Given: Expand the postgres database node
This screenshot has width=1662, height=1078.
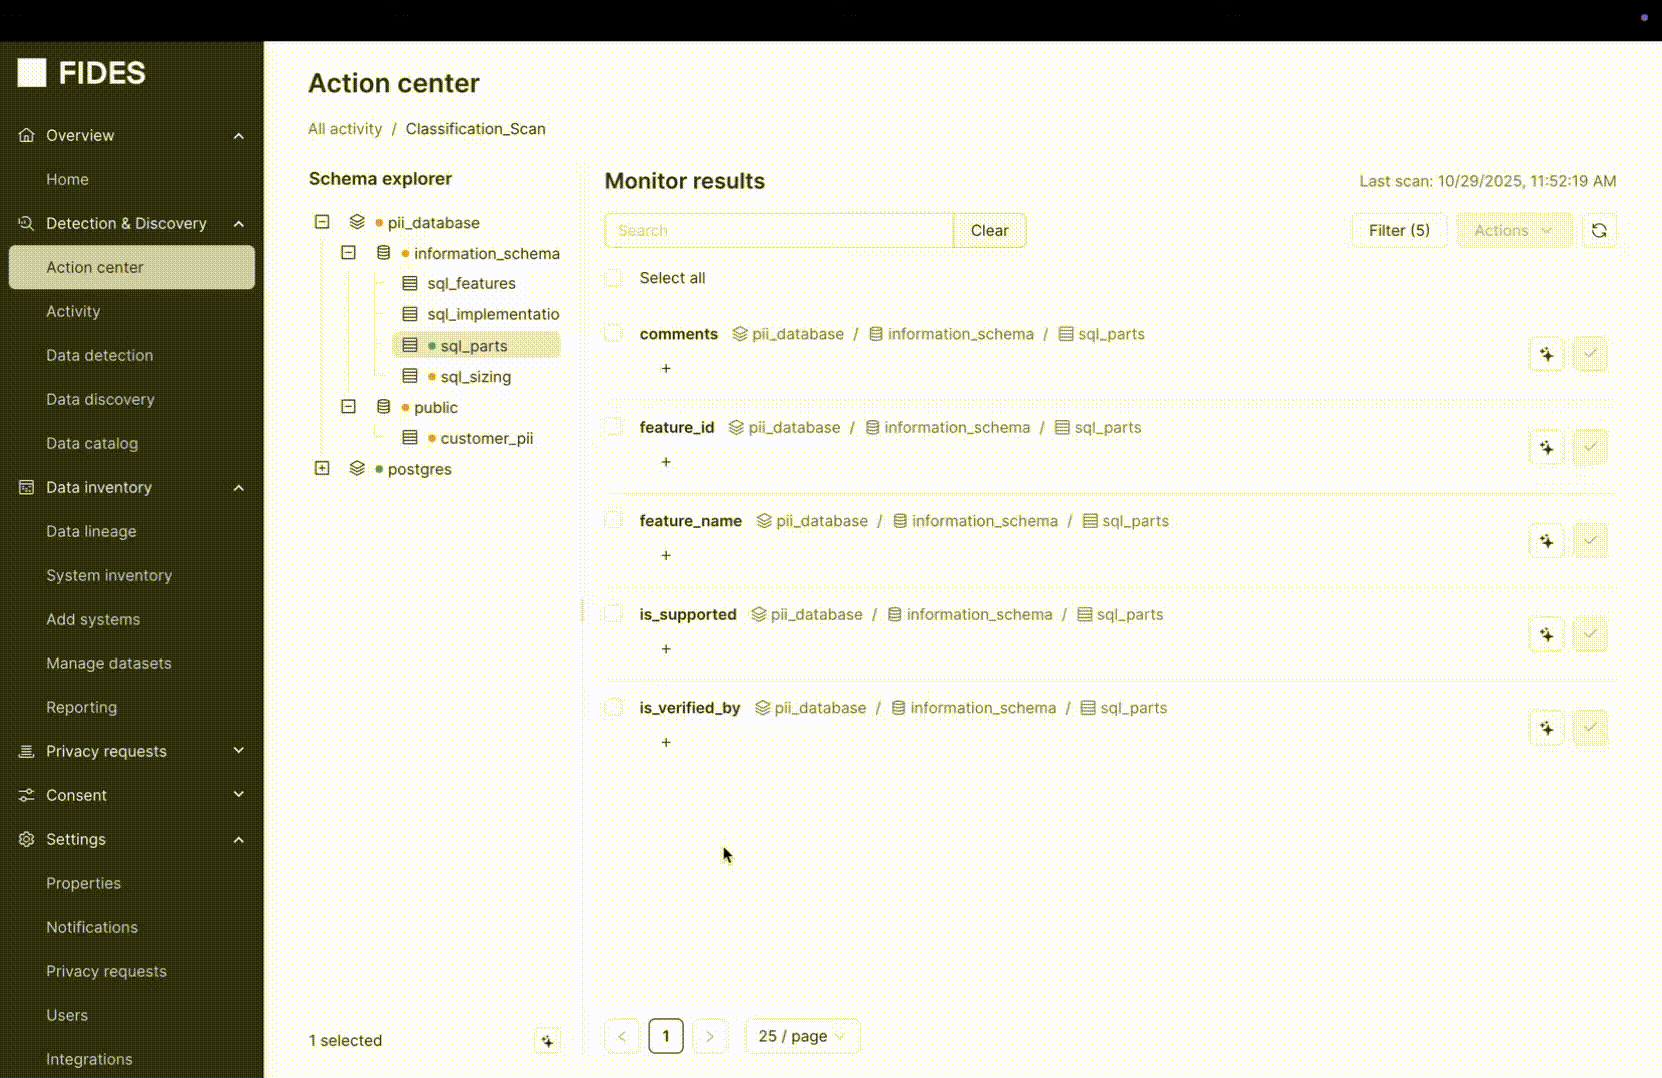Looking at the screenshot, I should [x=322, y=469].
